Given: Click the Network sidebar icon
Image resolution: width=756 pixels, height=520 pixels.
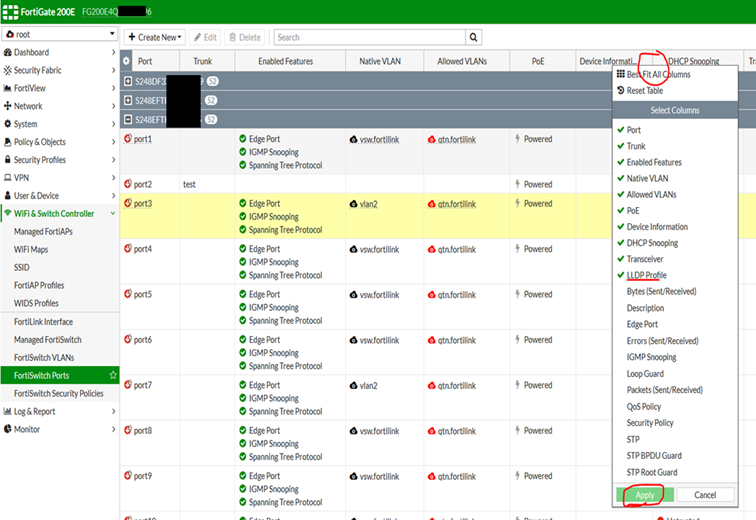Looking at the screenshot, I should coord(7,106).
